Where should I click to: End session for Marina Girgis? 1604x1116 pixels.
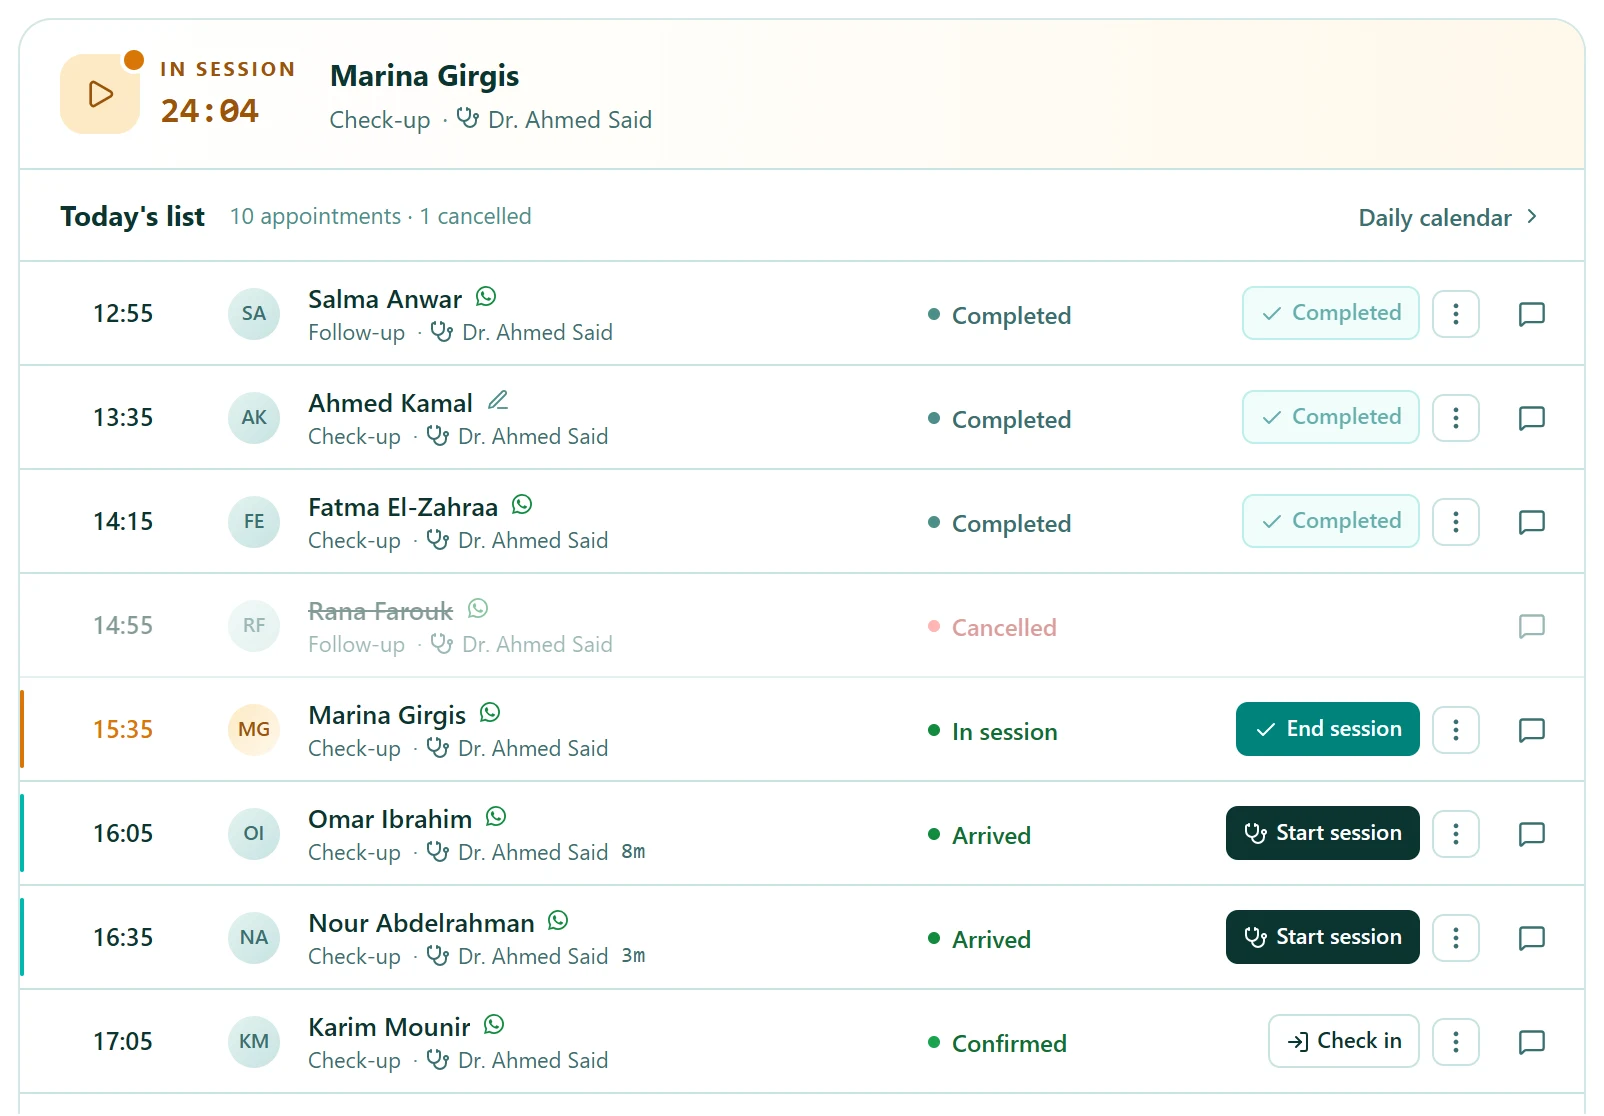(x=1327, y=729)
